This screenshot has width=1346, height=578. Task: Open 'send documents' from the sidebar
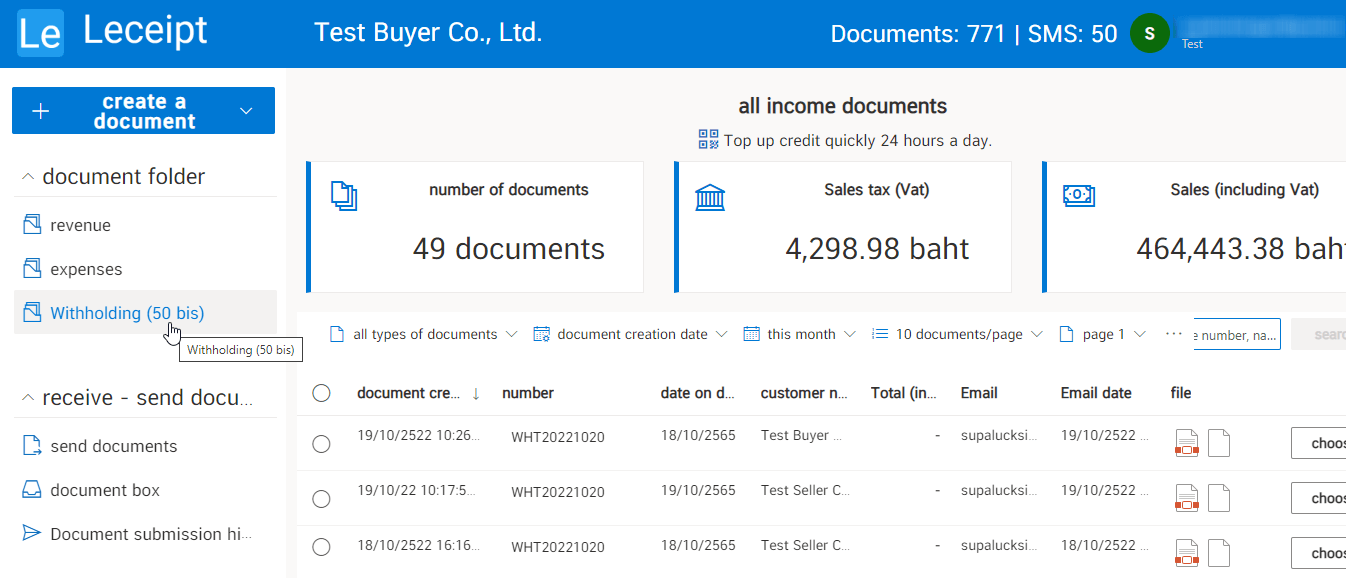point(115,445)
